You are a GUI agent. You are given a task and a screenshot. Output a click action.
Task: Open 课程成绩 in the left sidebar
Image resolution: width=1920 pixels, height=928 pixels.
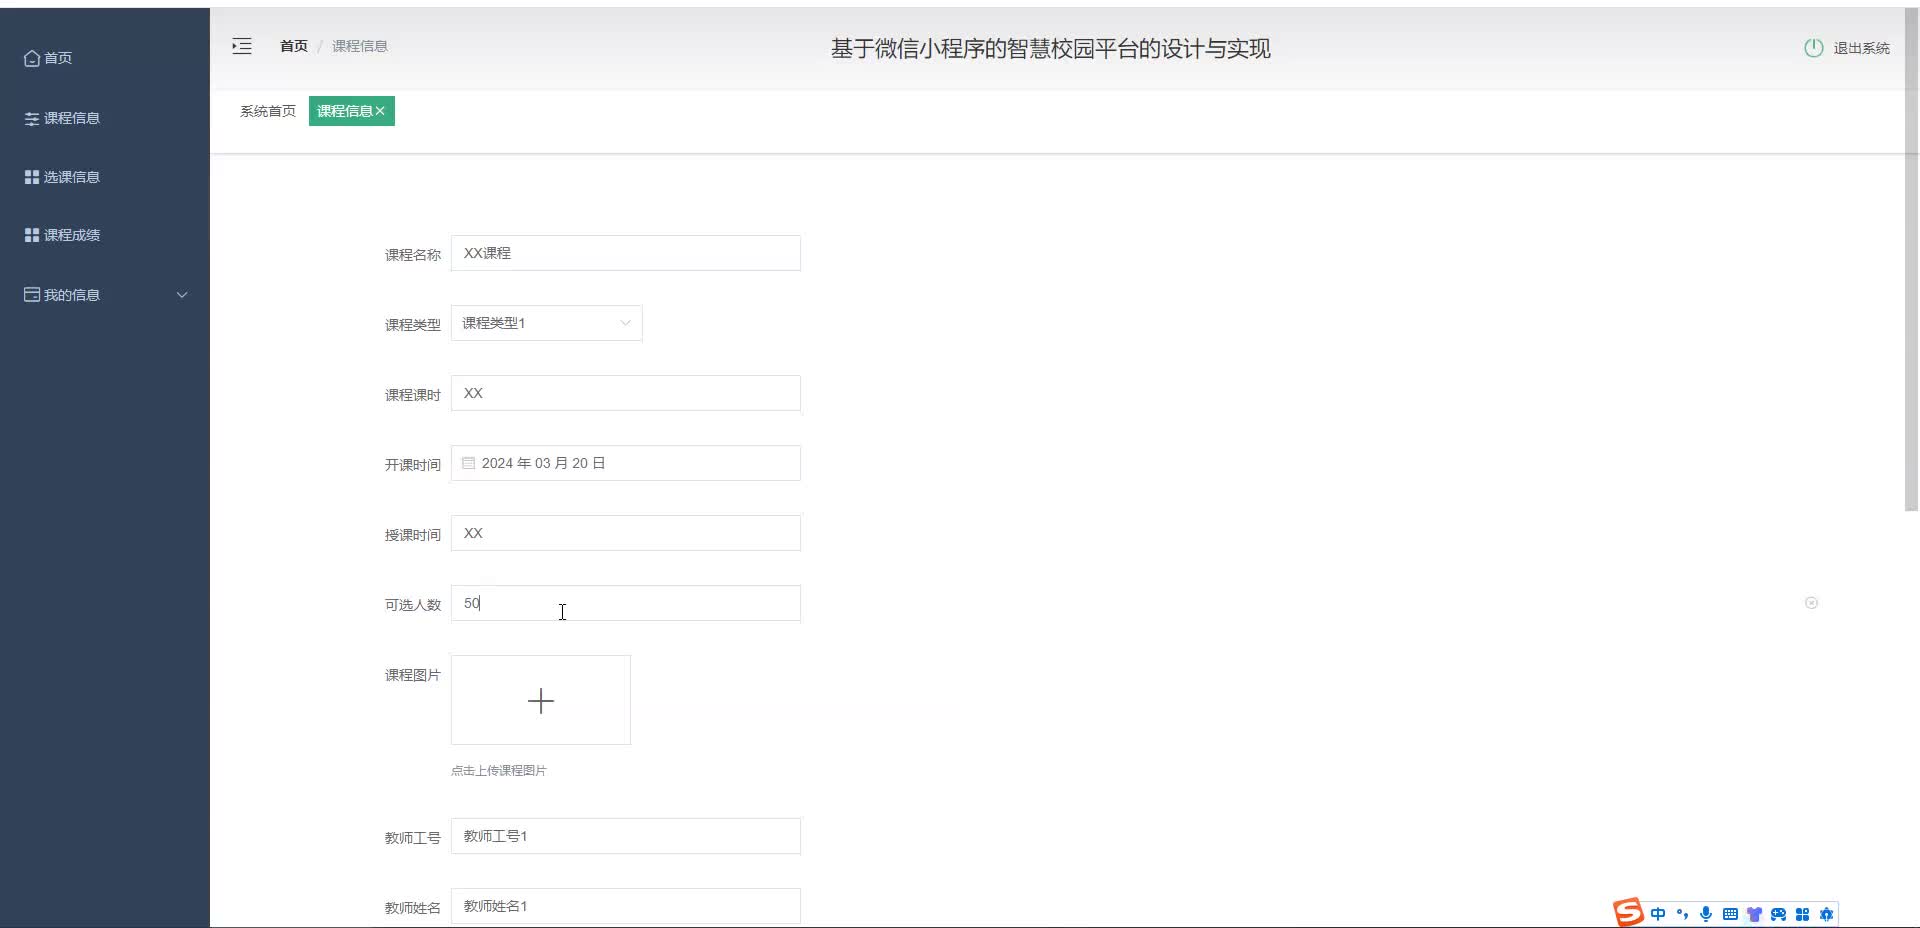pyautogui.click(x=62, y=235)
